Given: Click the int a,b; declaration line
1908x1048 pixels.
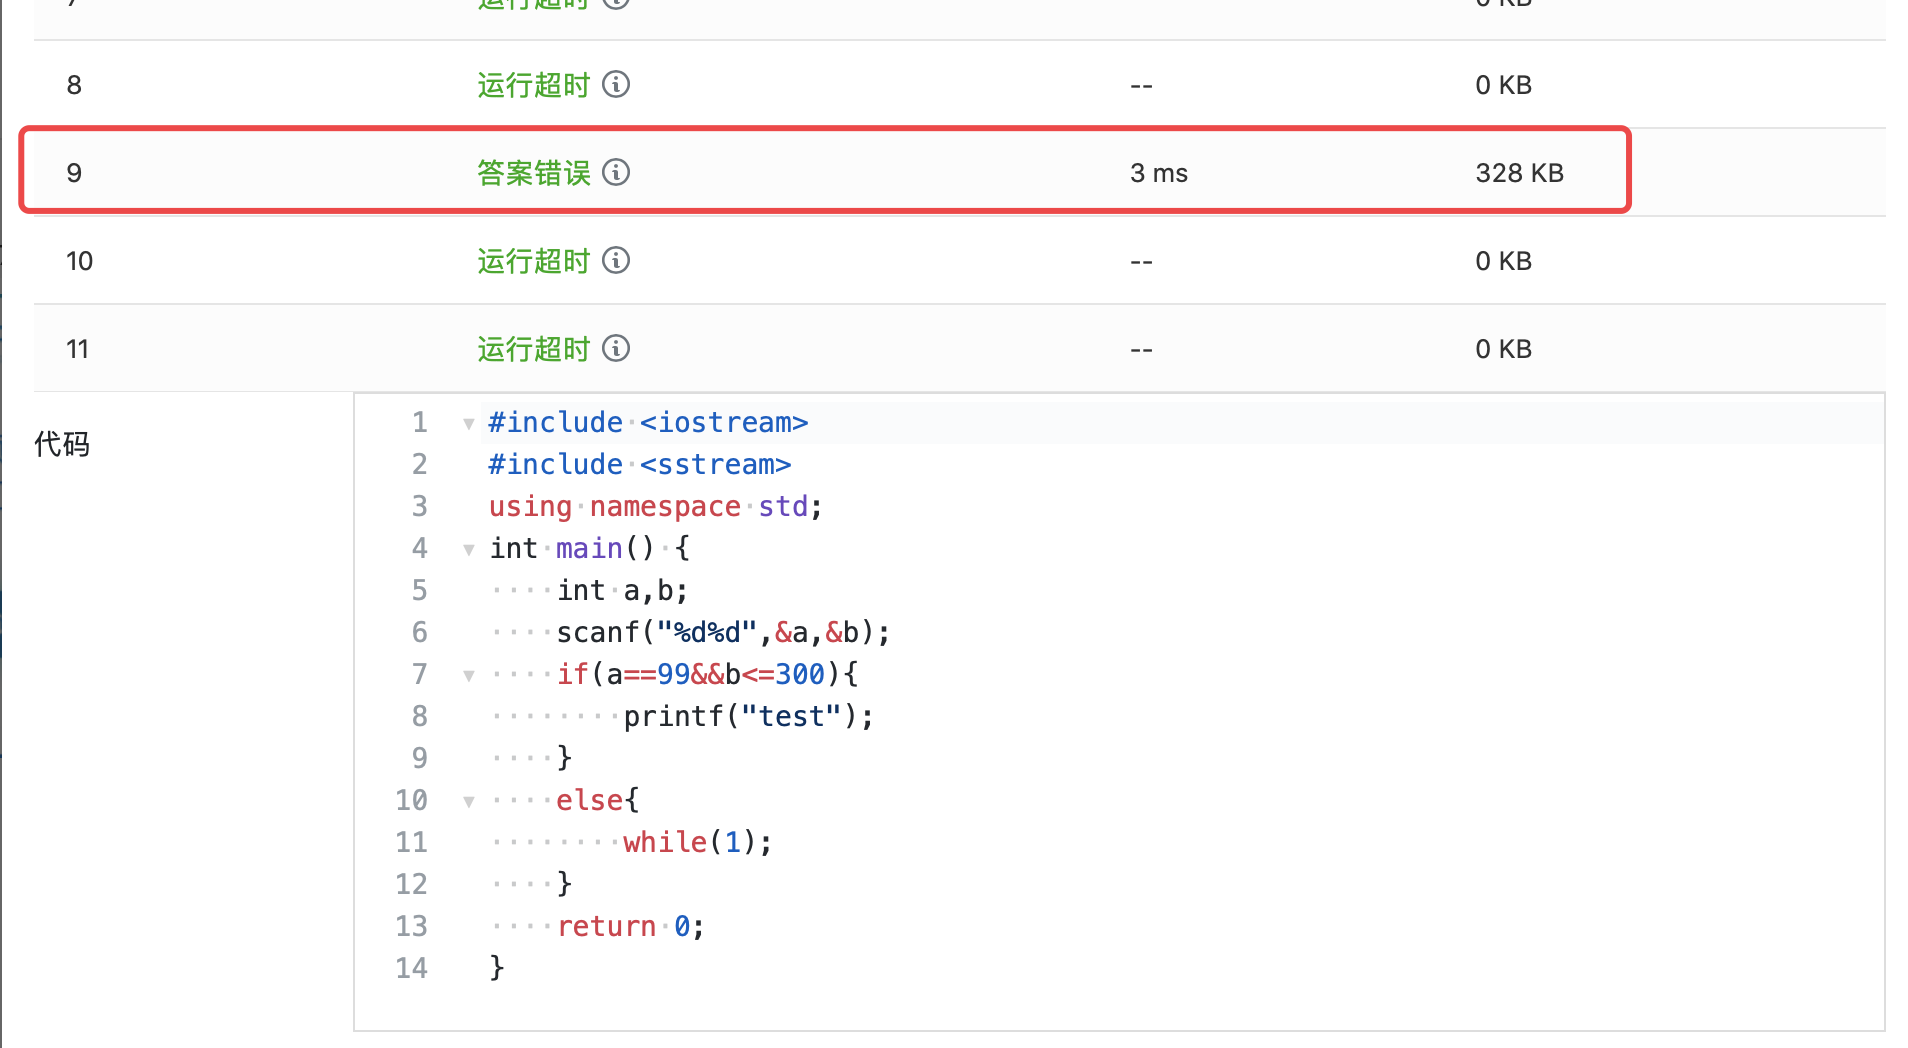Looking at the screenshot, I should (x=622, y=591).
